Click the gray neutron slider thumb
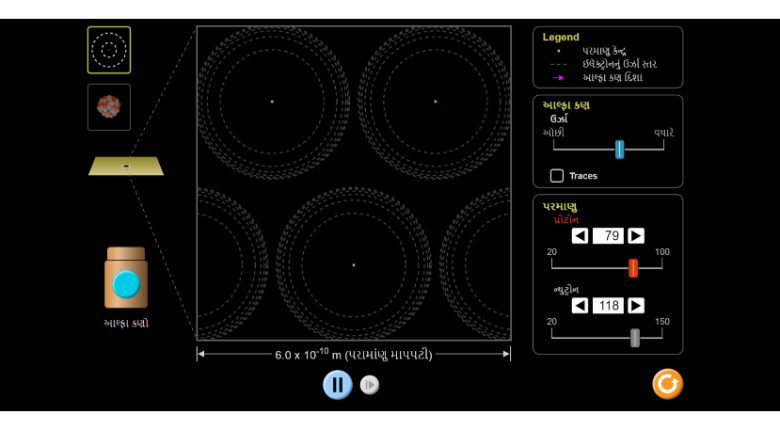Image resolution: width=780 pixels, height=430 pixels. (x=634, y=338)
